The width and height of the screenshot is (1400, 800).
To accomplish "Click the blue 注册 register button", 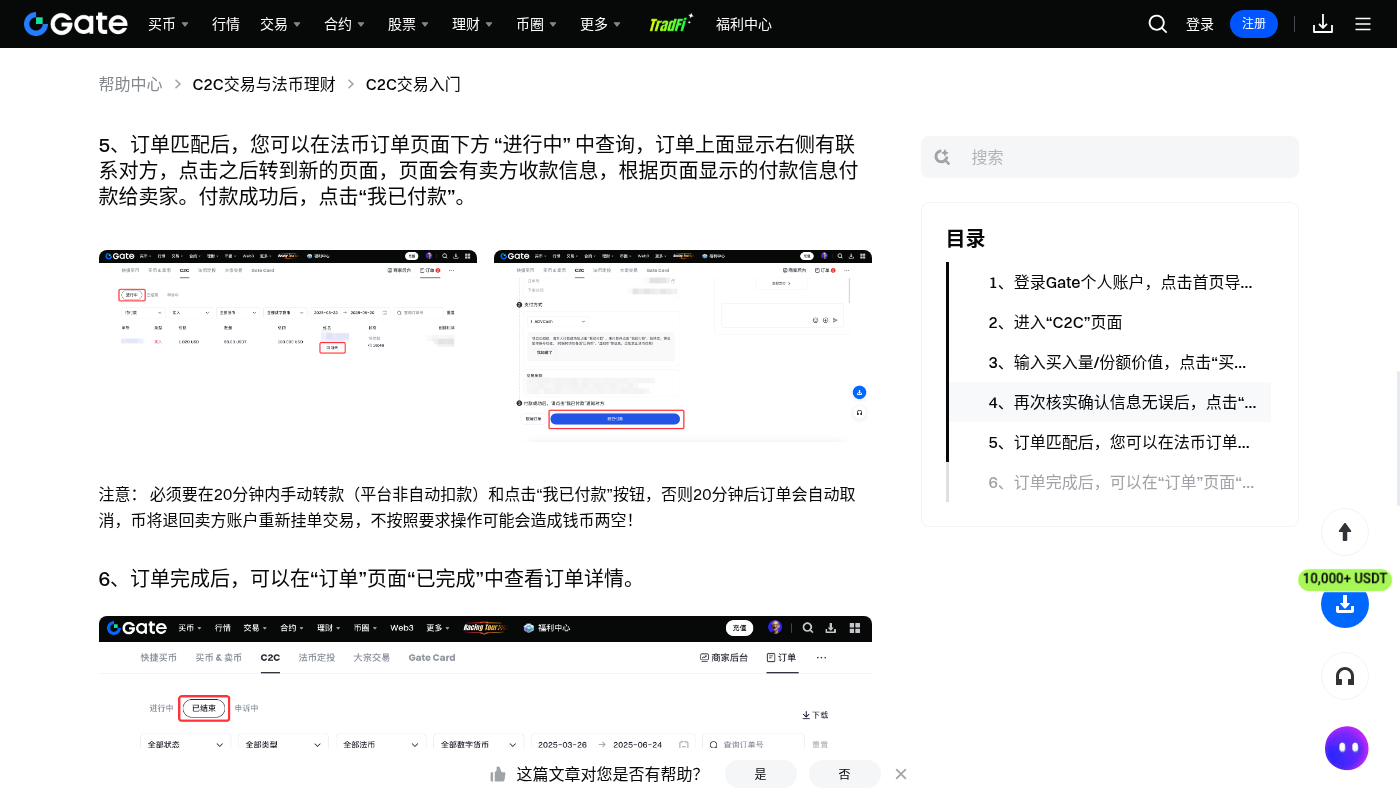I will (1254, 24).
